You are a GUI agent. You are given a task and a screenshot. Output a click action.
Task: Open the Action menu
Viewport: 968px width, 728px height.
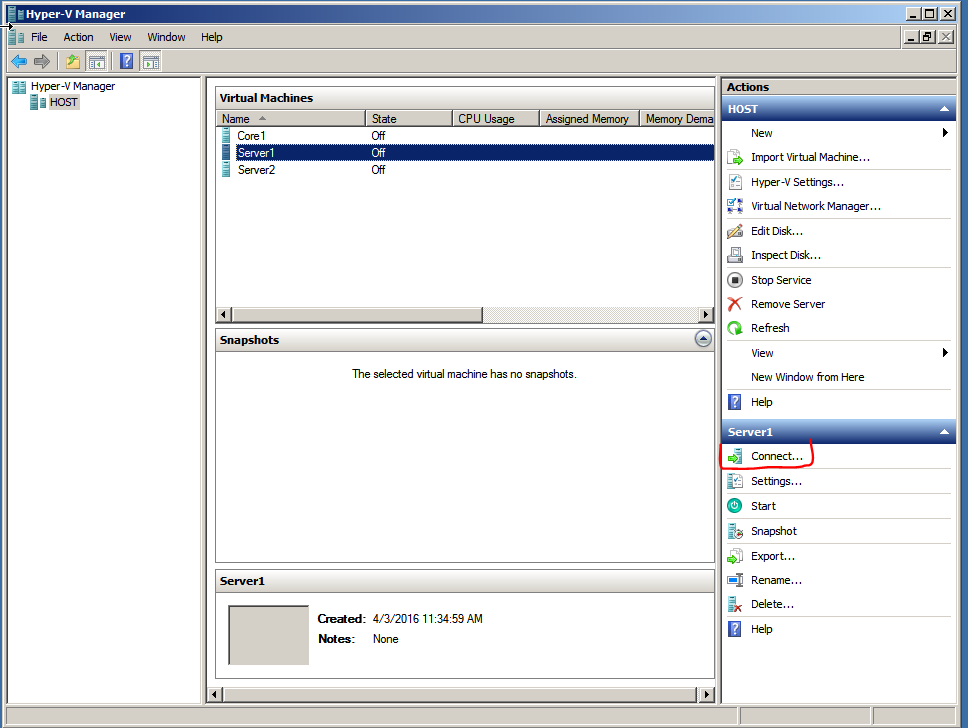pyautogui.click(x=78, y=37)
